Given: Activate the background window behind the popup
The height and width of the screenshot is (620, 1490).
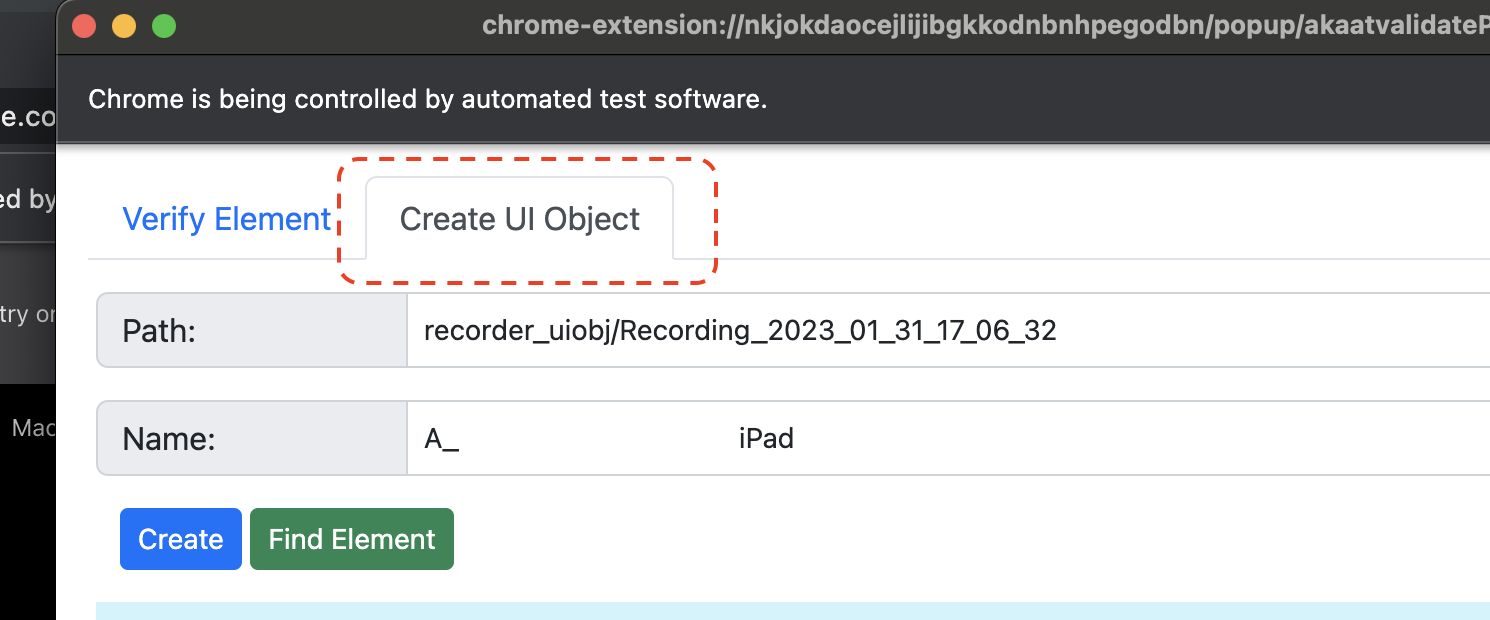Looking at the screenshot, I should 27,300.
